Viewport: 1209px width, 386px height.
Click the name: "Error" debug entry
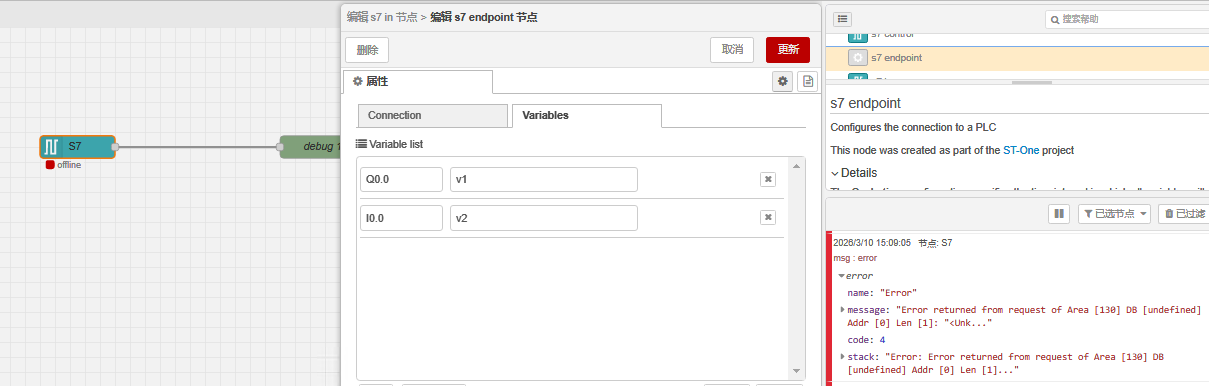point(883,293)
